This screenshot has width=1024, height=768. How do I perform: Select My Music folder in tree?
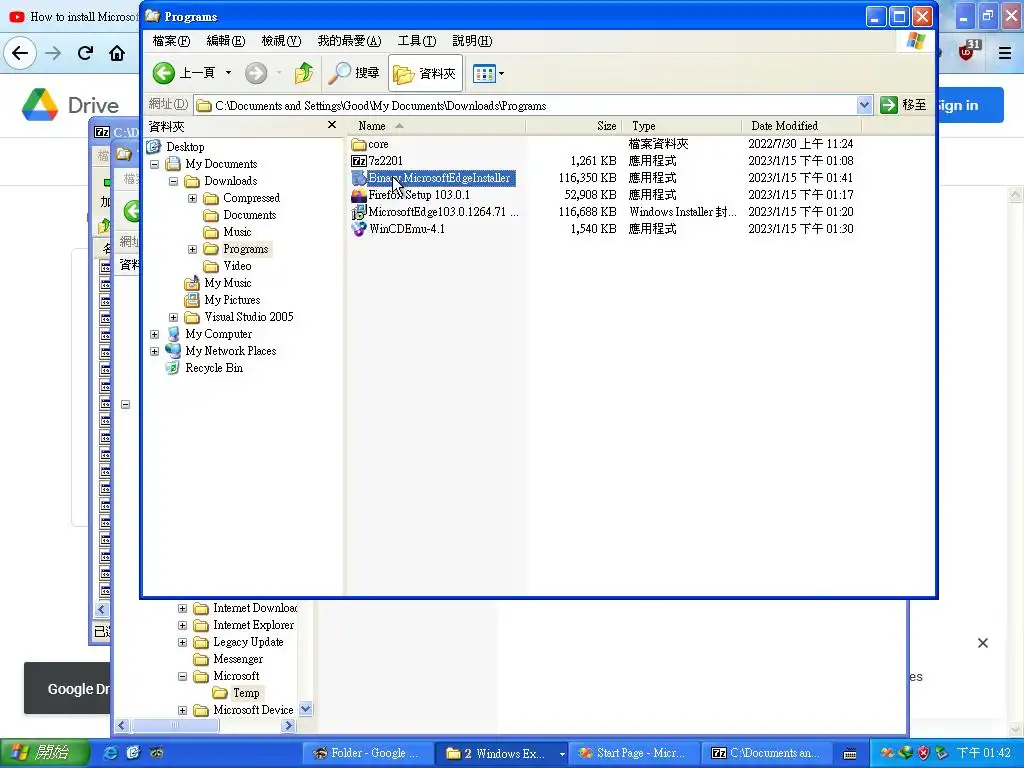[x=227, y=283]
